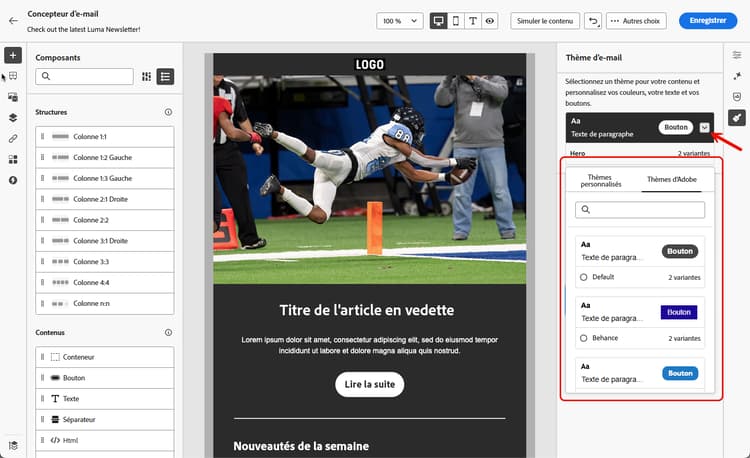This screenshot has height=458, width=750.
Task: Switch components to grid view
Action: [146, 76]
